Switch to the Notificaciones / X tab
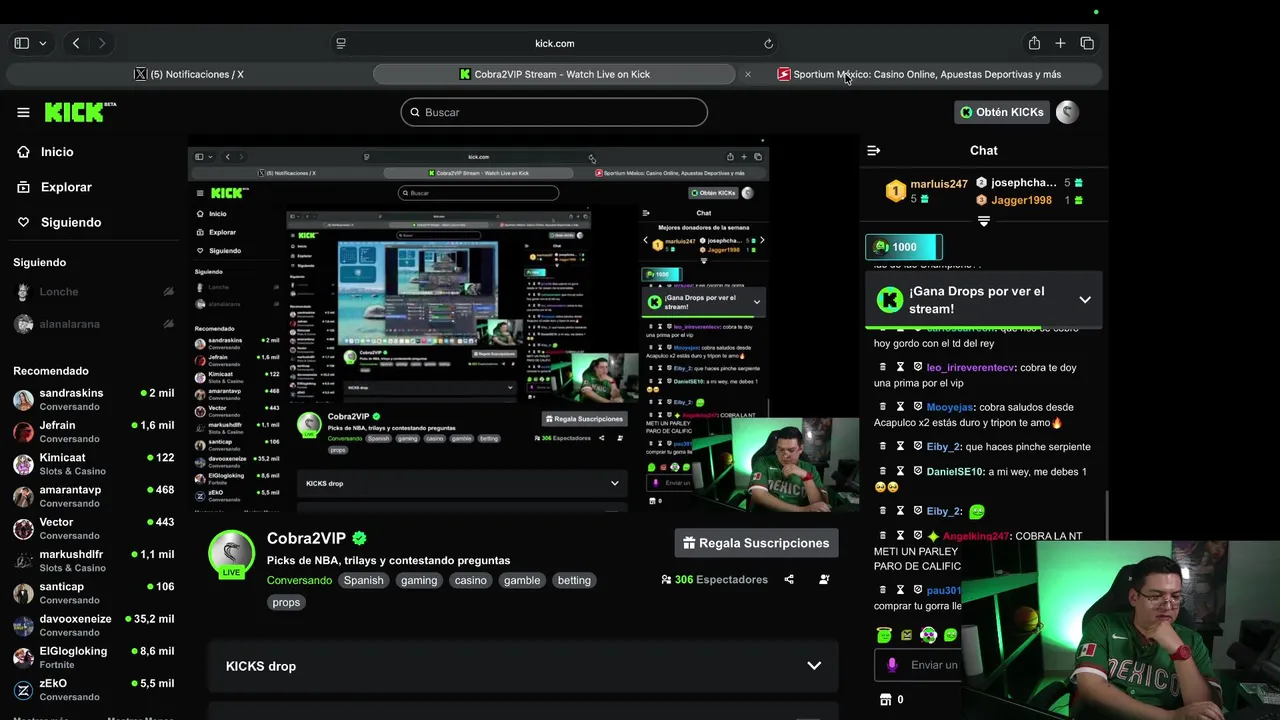The width and height of the screenshot is (1280, 720). (x=189, y=74)
